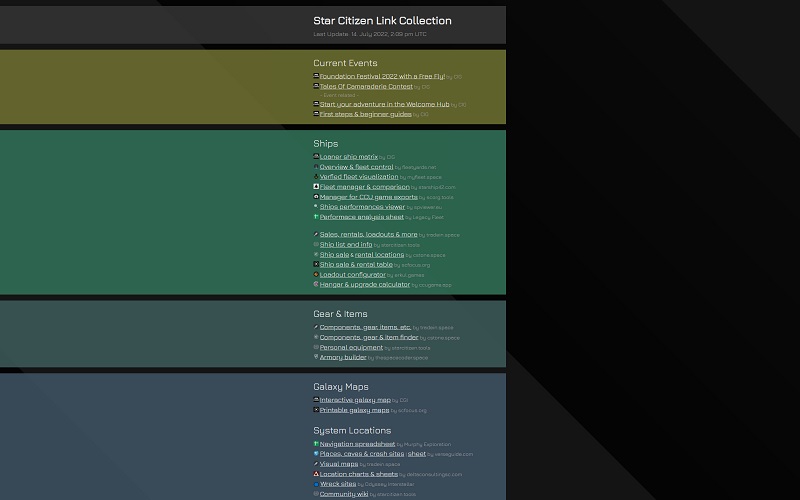
Task: Click icon beside Location charts & sheets
Action: click(x=316, y=474)
